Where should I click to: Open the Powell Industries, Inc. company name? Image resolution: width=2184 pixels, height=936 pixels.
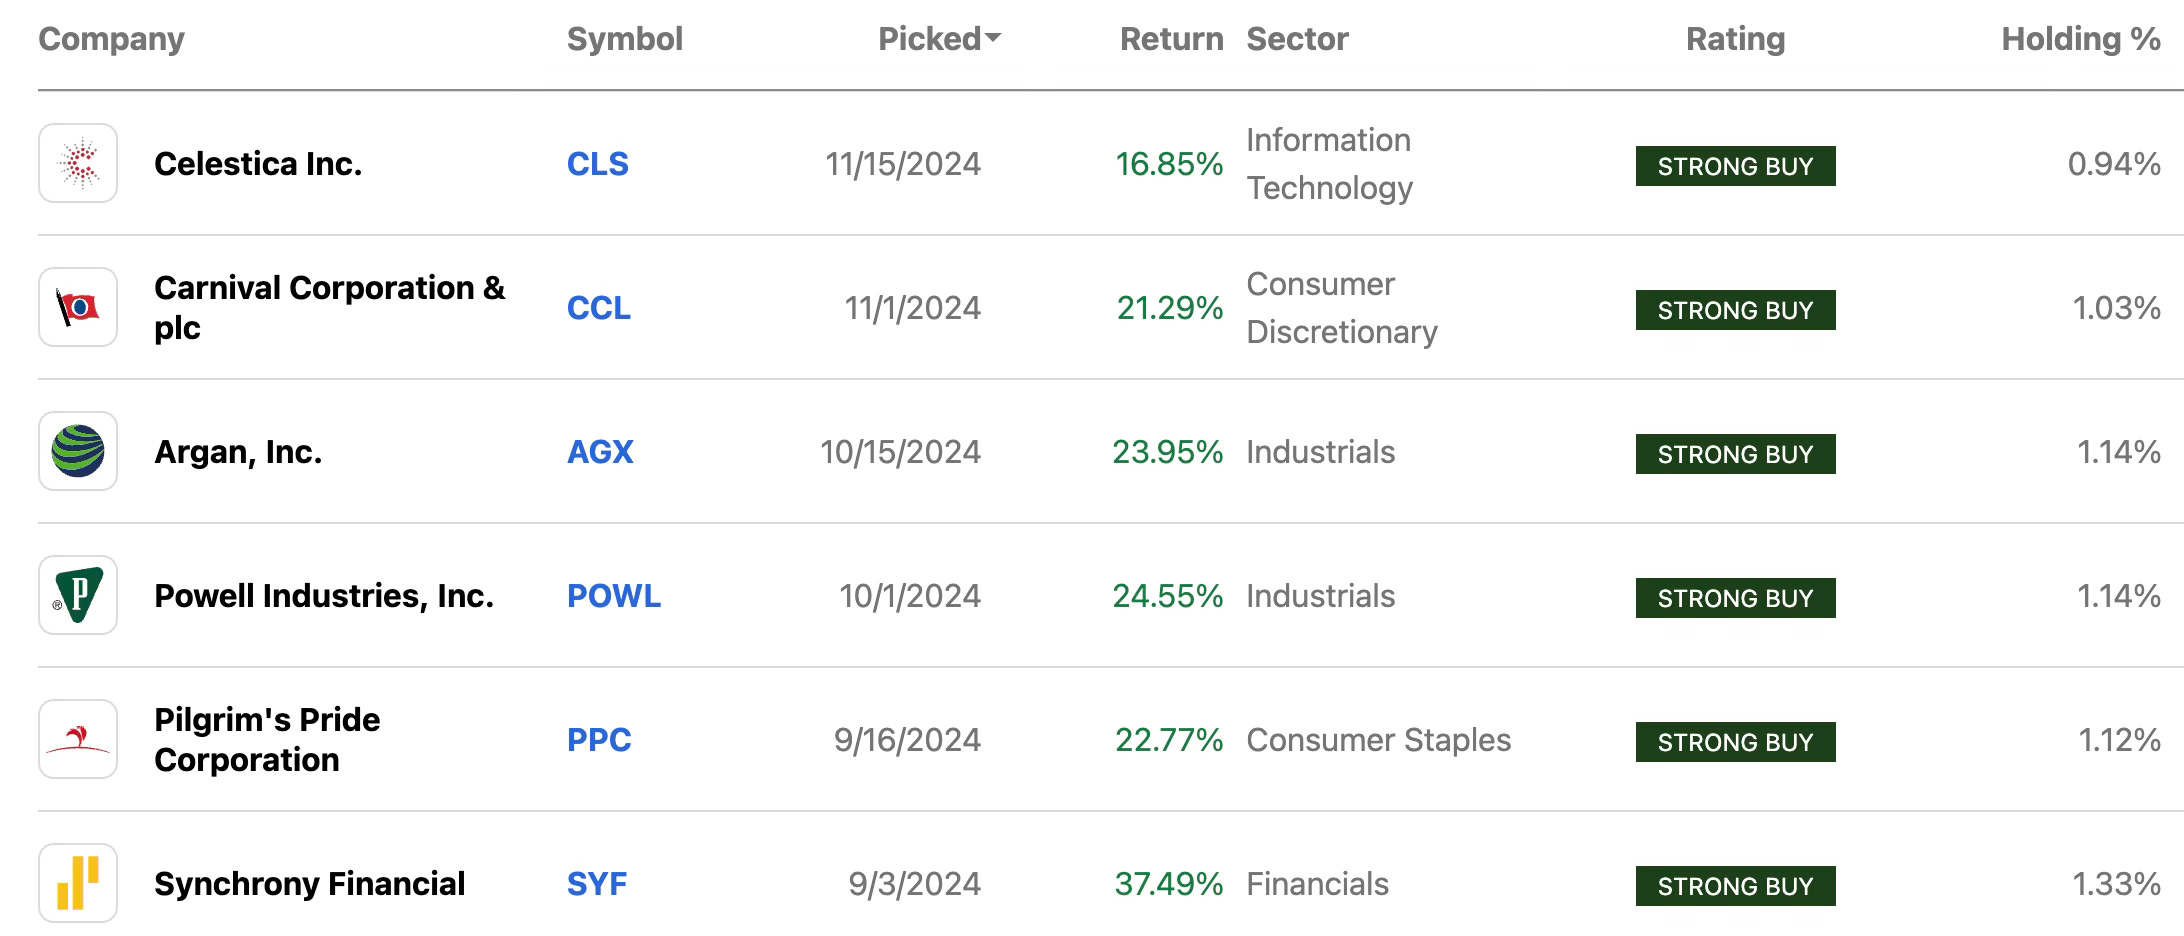coord(324,596)
